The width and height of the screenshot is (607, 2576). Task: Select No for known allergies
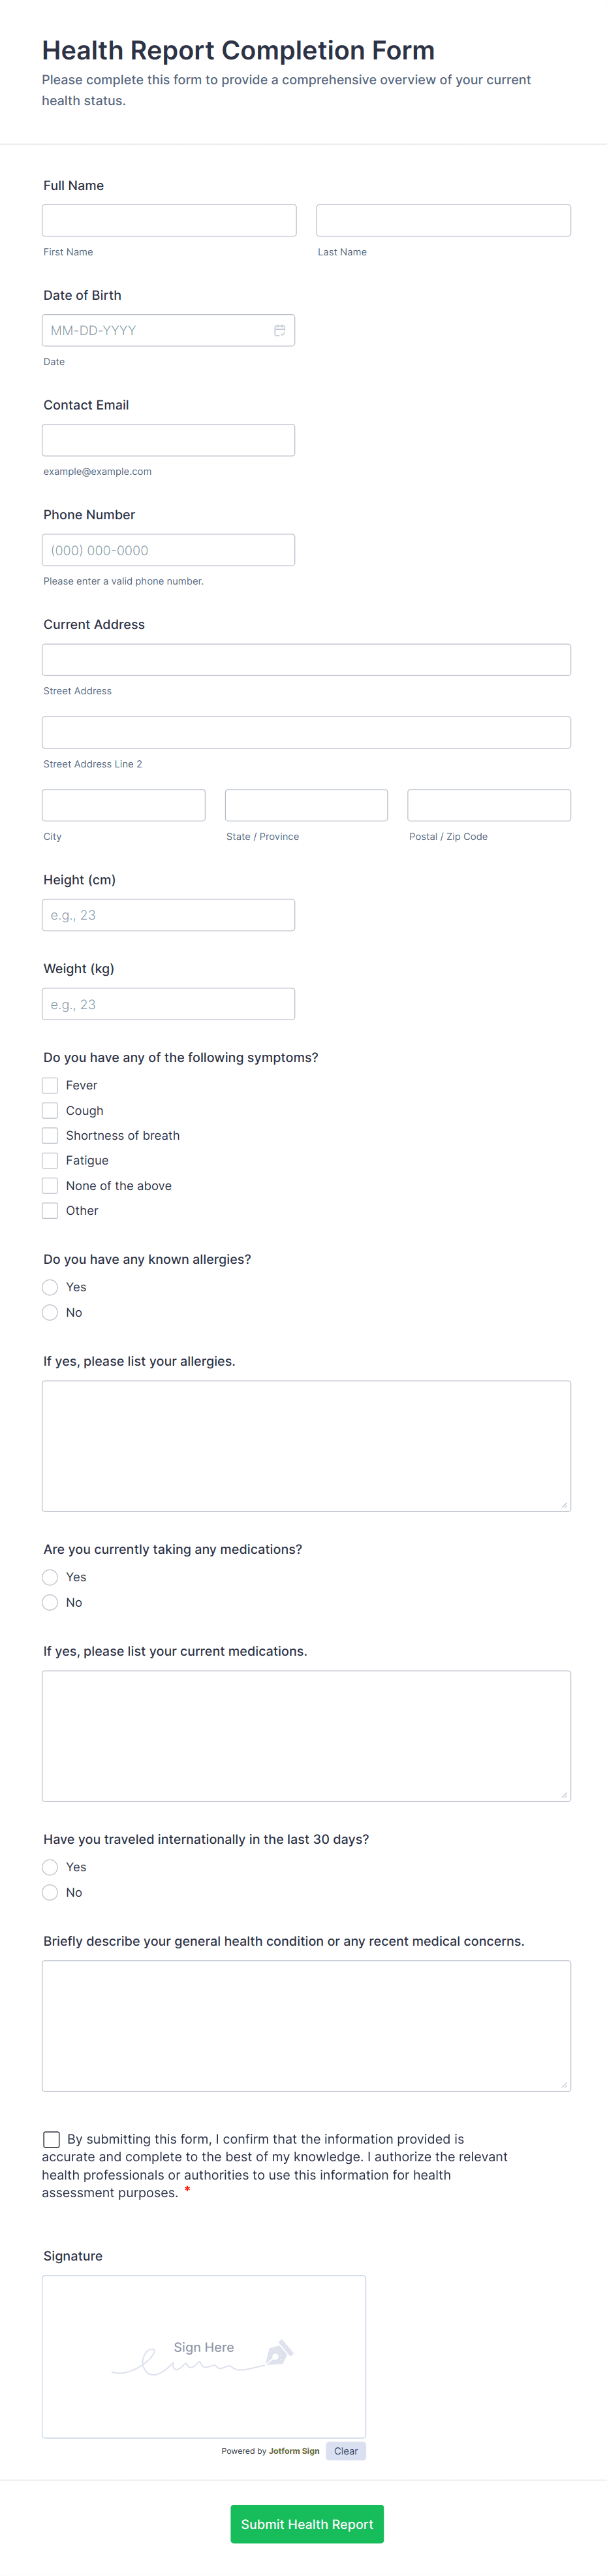(50, 1312)
